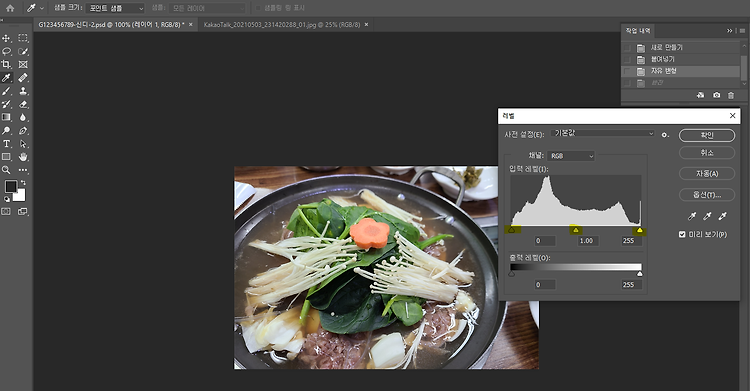Select the History Brush tool
The width and height of the screenshot is (750, 391).
6,104
